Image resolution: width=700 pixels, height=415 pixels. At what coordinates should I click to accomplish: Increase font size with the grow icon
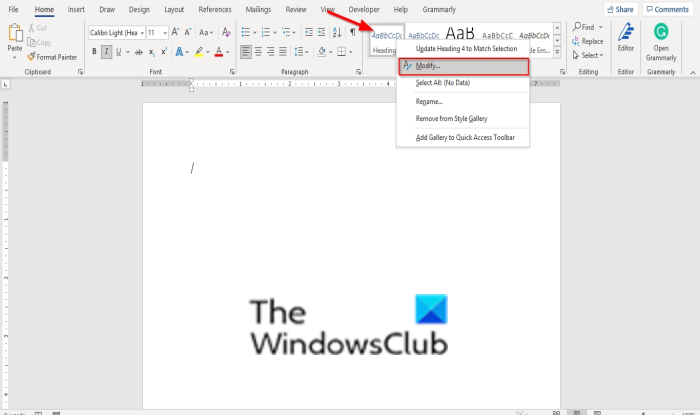(x=175, y=32)
